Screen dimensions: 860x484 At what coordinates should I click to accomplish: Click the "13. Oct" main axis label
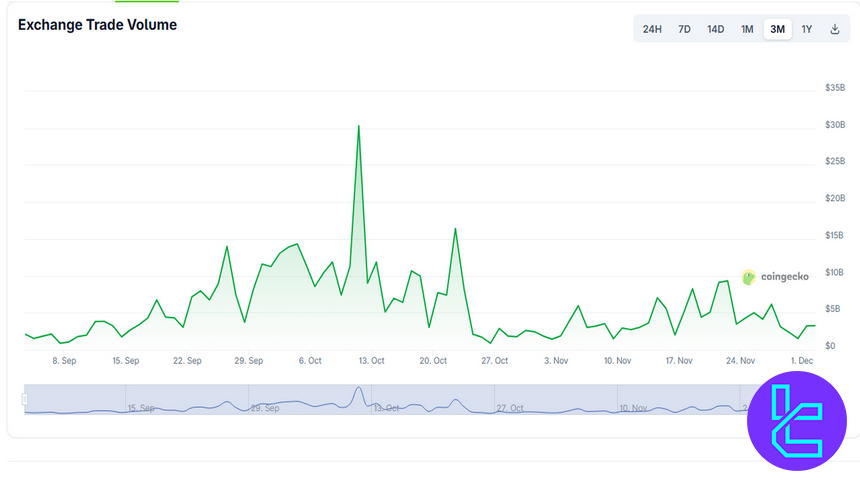click(x=371, y=361)
